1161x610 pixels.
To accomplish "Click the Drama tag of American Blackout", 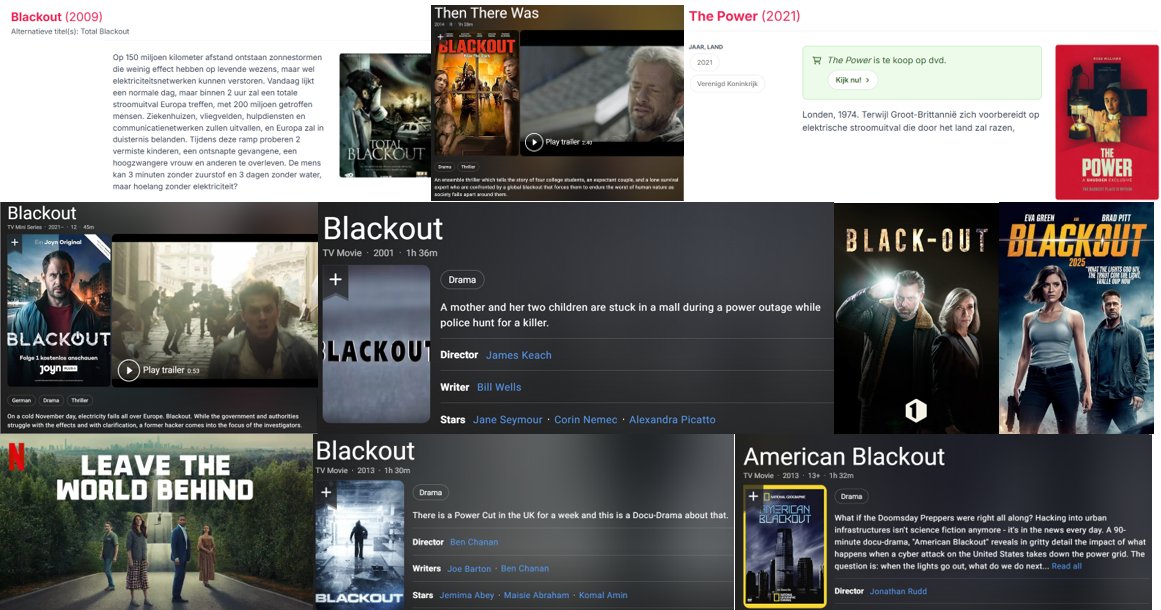I will click(x=851, y=497).
